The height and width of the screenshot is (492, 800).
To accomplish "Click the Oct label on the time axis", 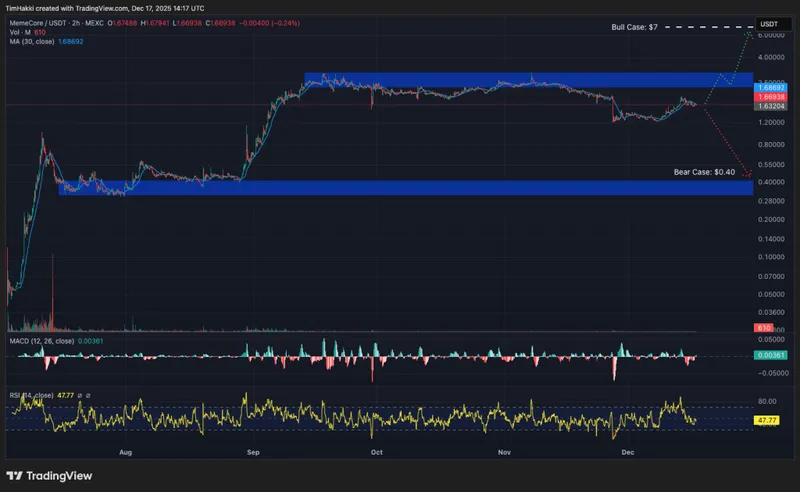I will 377,452.
